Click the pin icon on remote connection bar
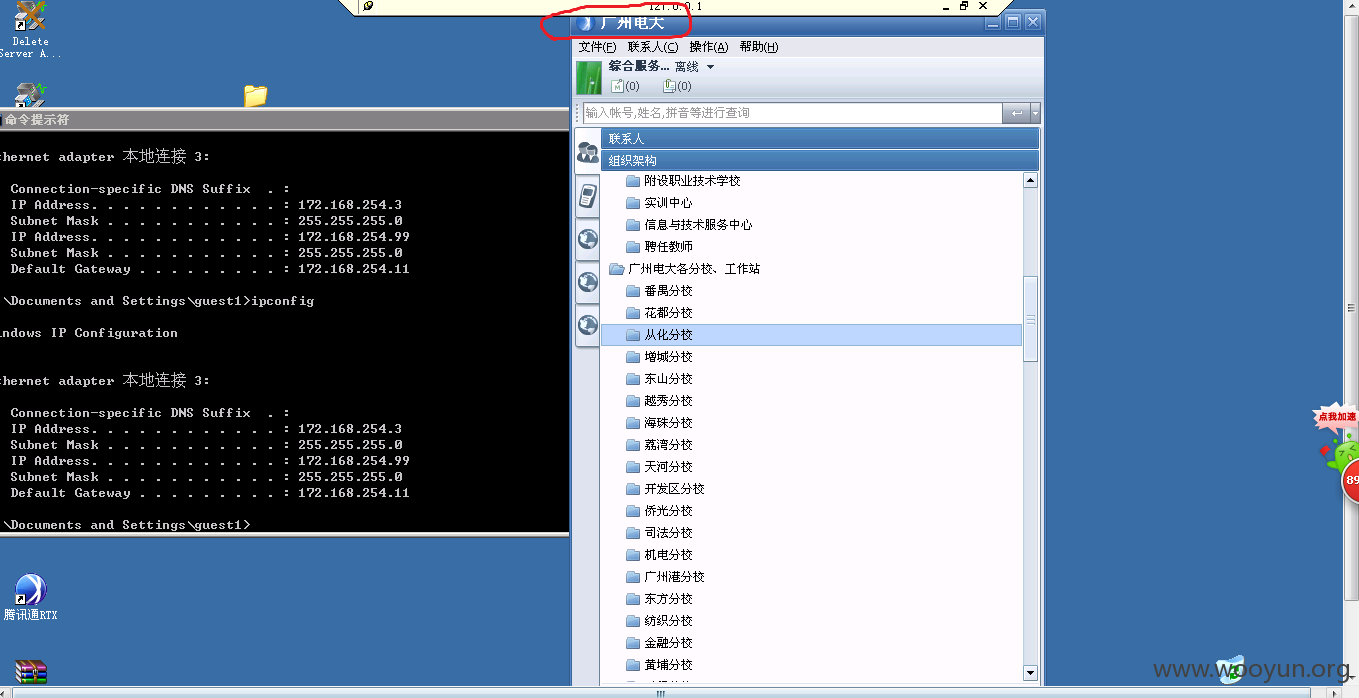The image size is (1359, 698). (x=368, y=6)
